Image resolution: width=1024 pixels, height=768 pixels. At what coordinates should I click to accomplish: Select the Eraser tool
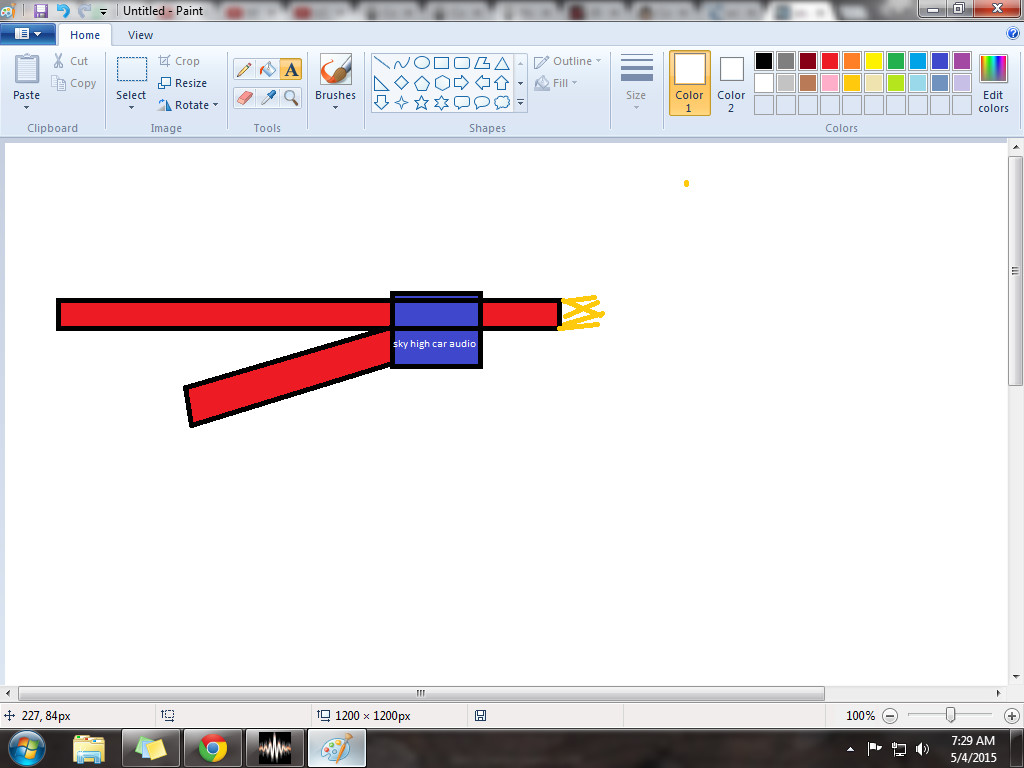click(x=244, y=97)
